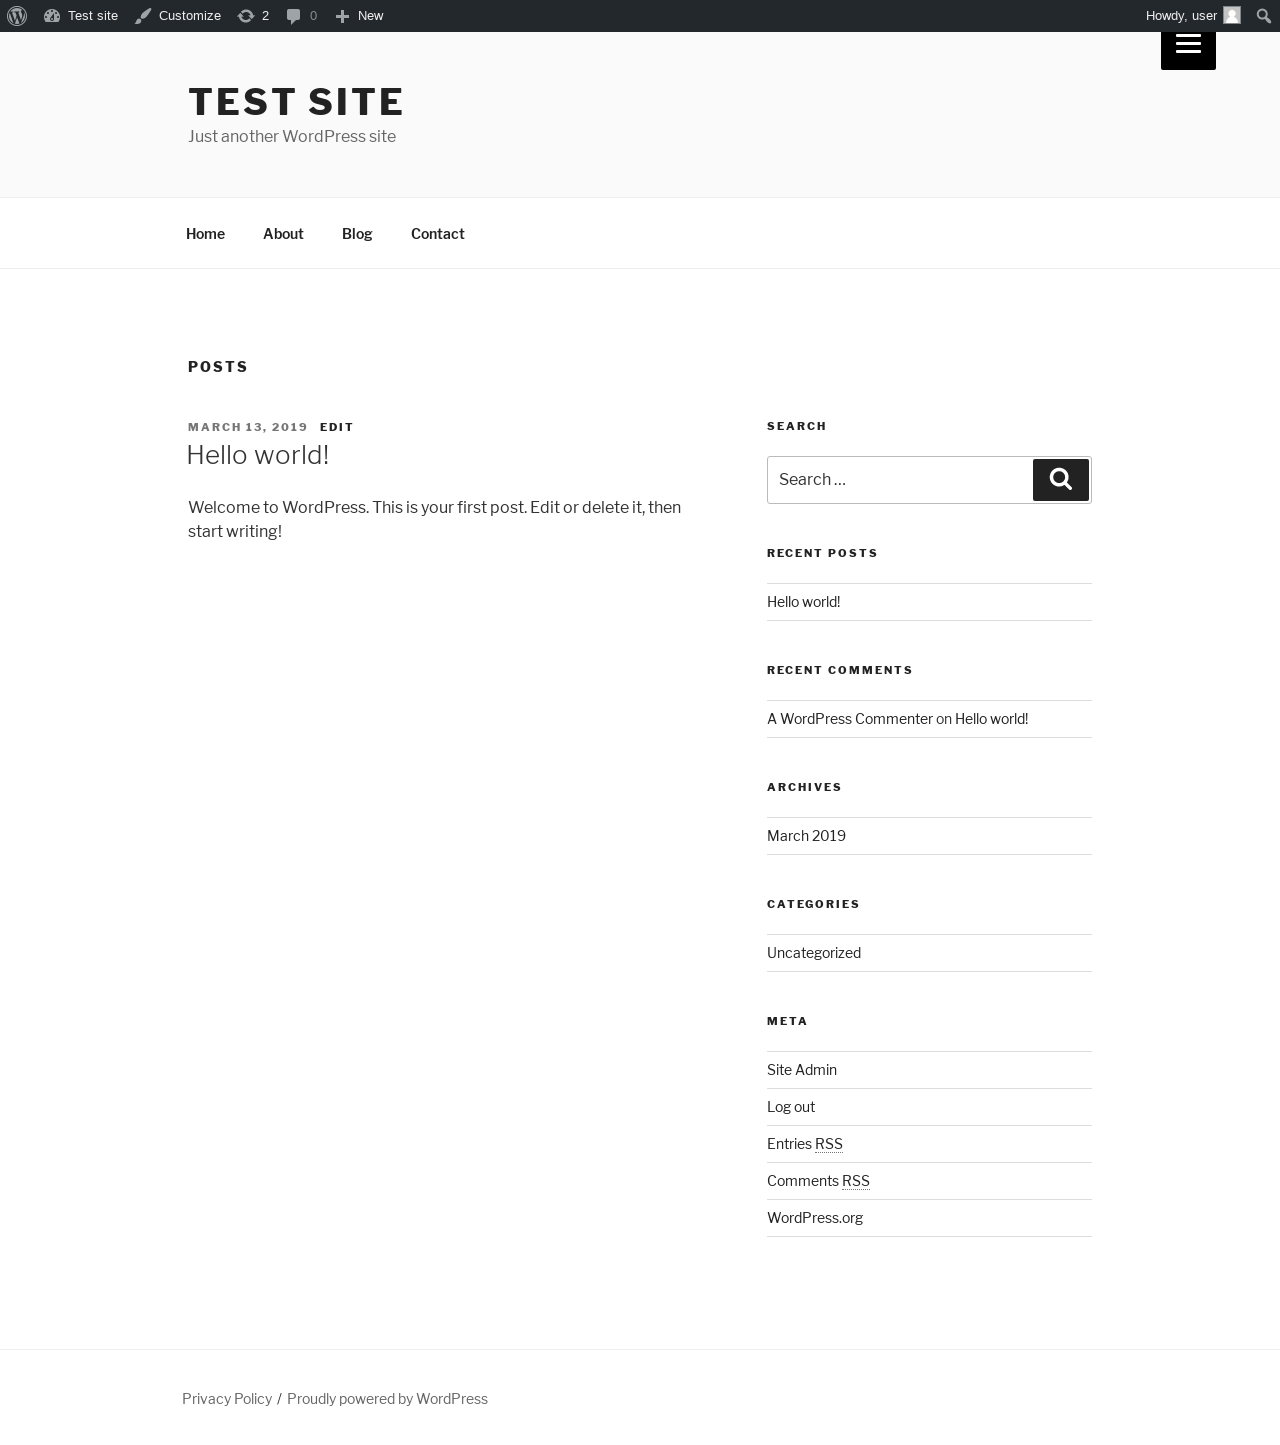The image size is (1280, 1445).
Task: Submit search with the magnifier button
Action: [1061, 480]
